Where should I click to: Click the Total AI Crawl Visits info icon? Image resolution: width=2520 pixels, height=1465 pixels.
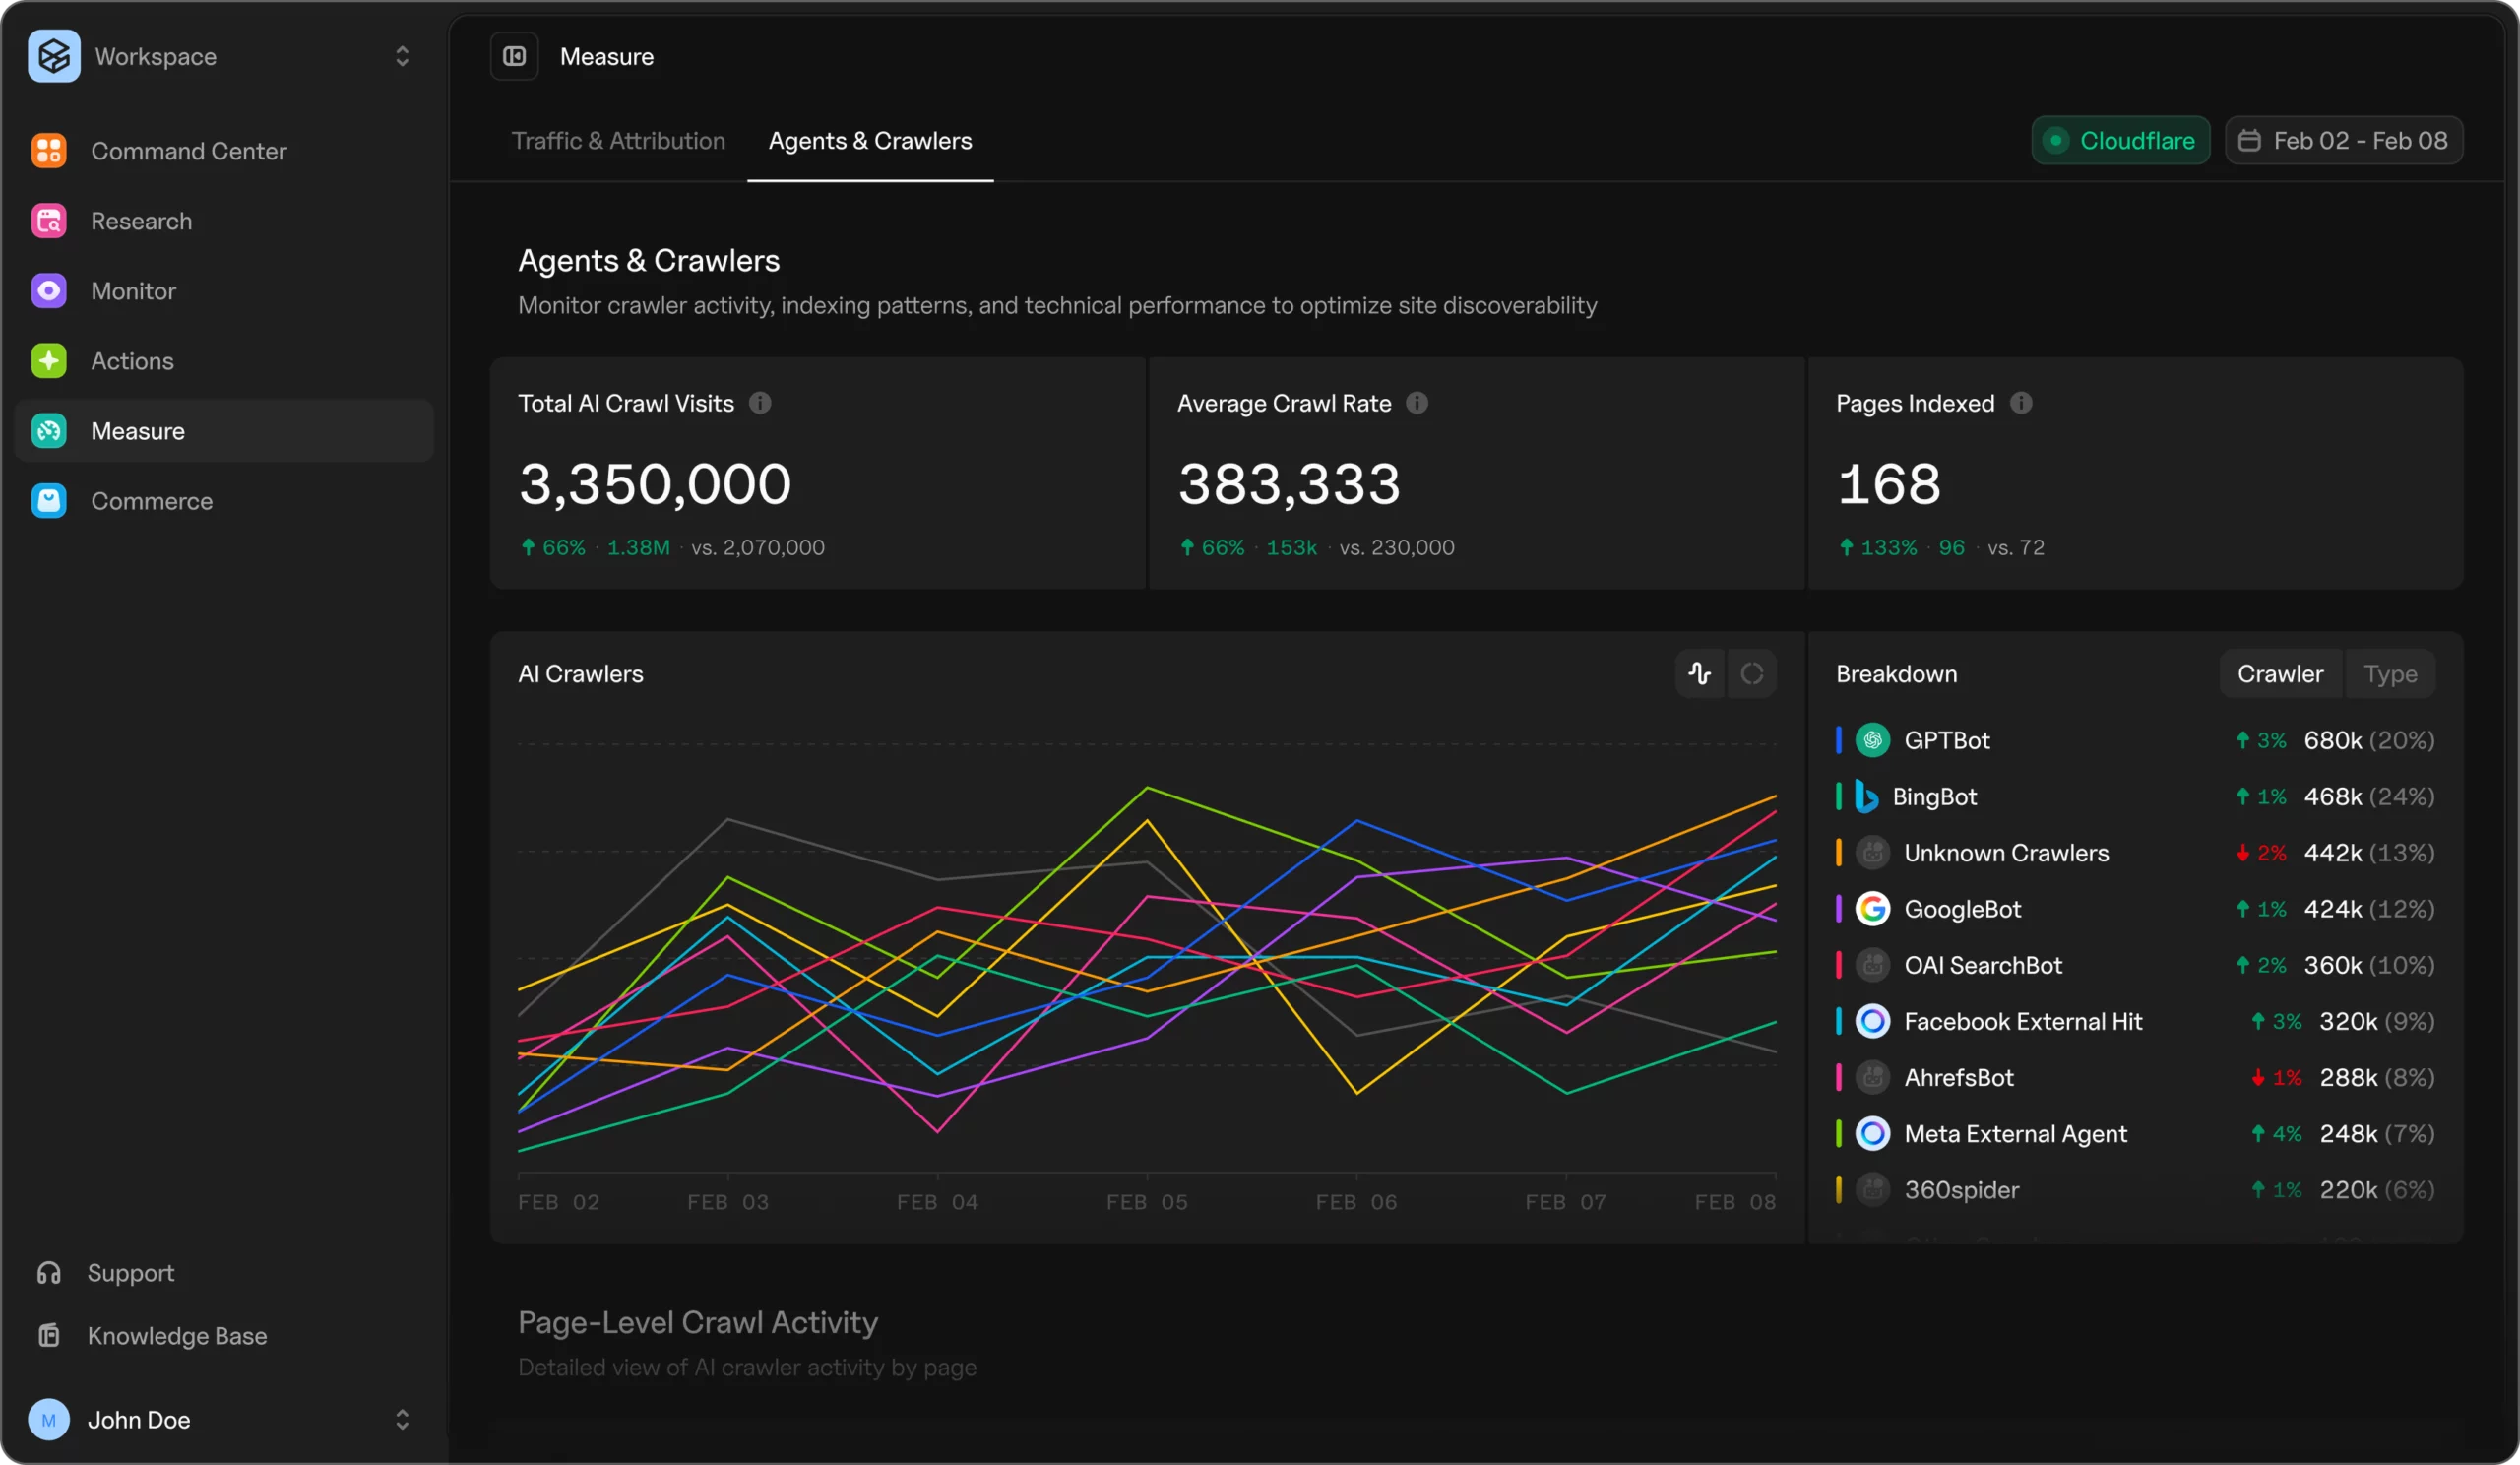coord(760,403)
